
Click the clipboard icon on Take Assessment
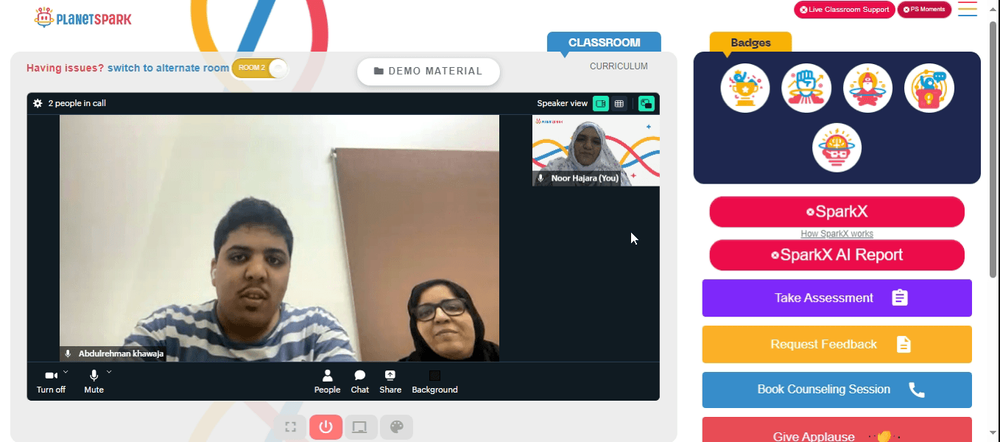coord(899,298)
